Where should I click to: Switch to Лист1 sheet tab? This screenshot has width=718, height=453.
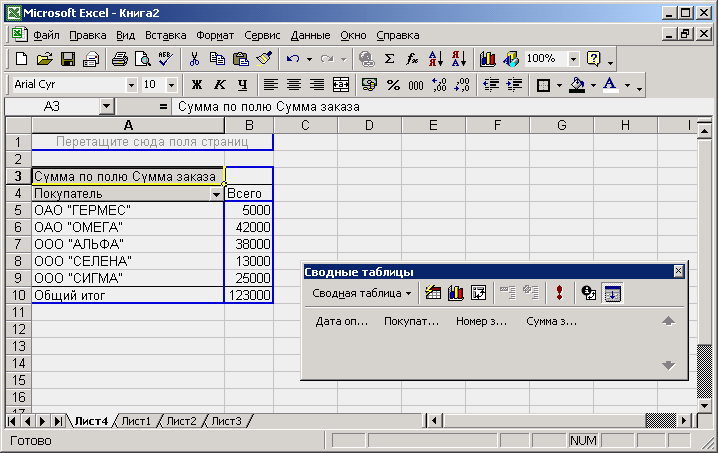pyautogui.click(x=136, y=420)
